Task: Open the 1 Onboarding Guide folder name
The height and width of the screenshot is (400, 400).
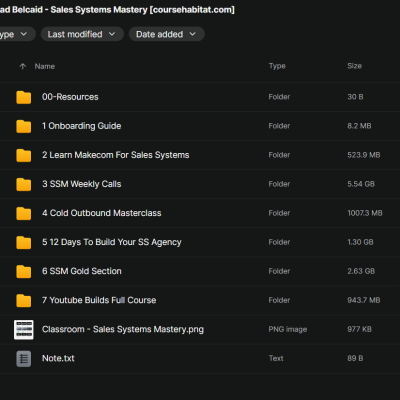Action: [x=81, y=126]
